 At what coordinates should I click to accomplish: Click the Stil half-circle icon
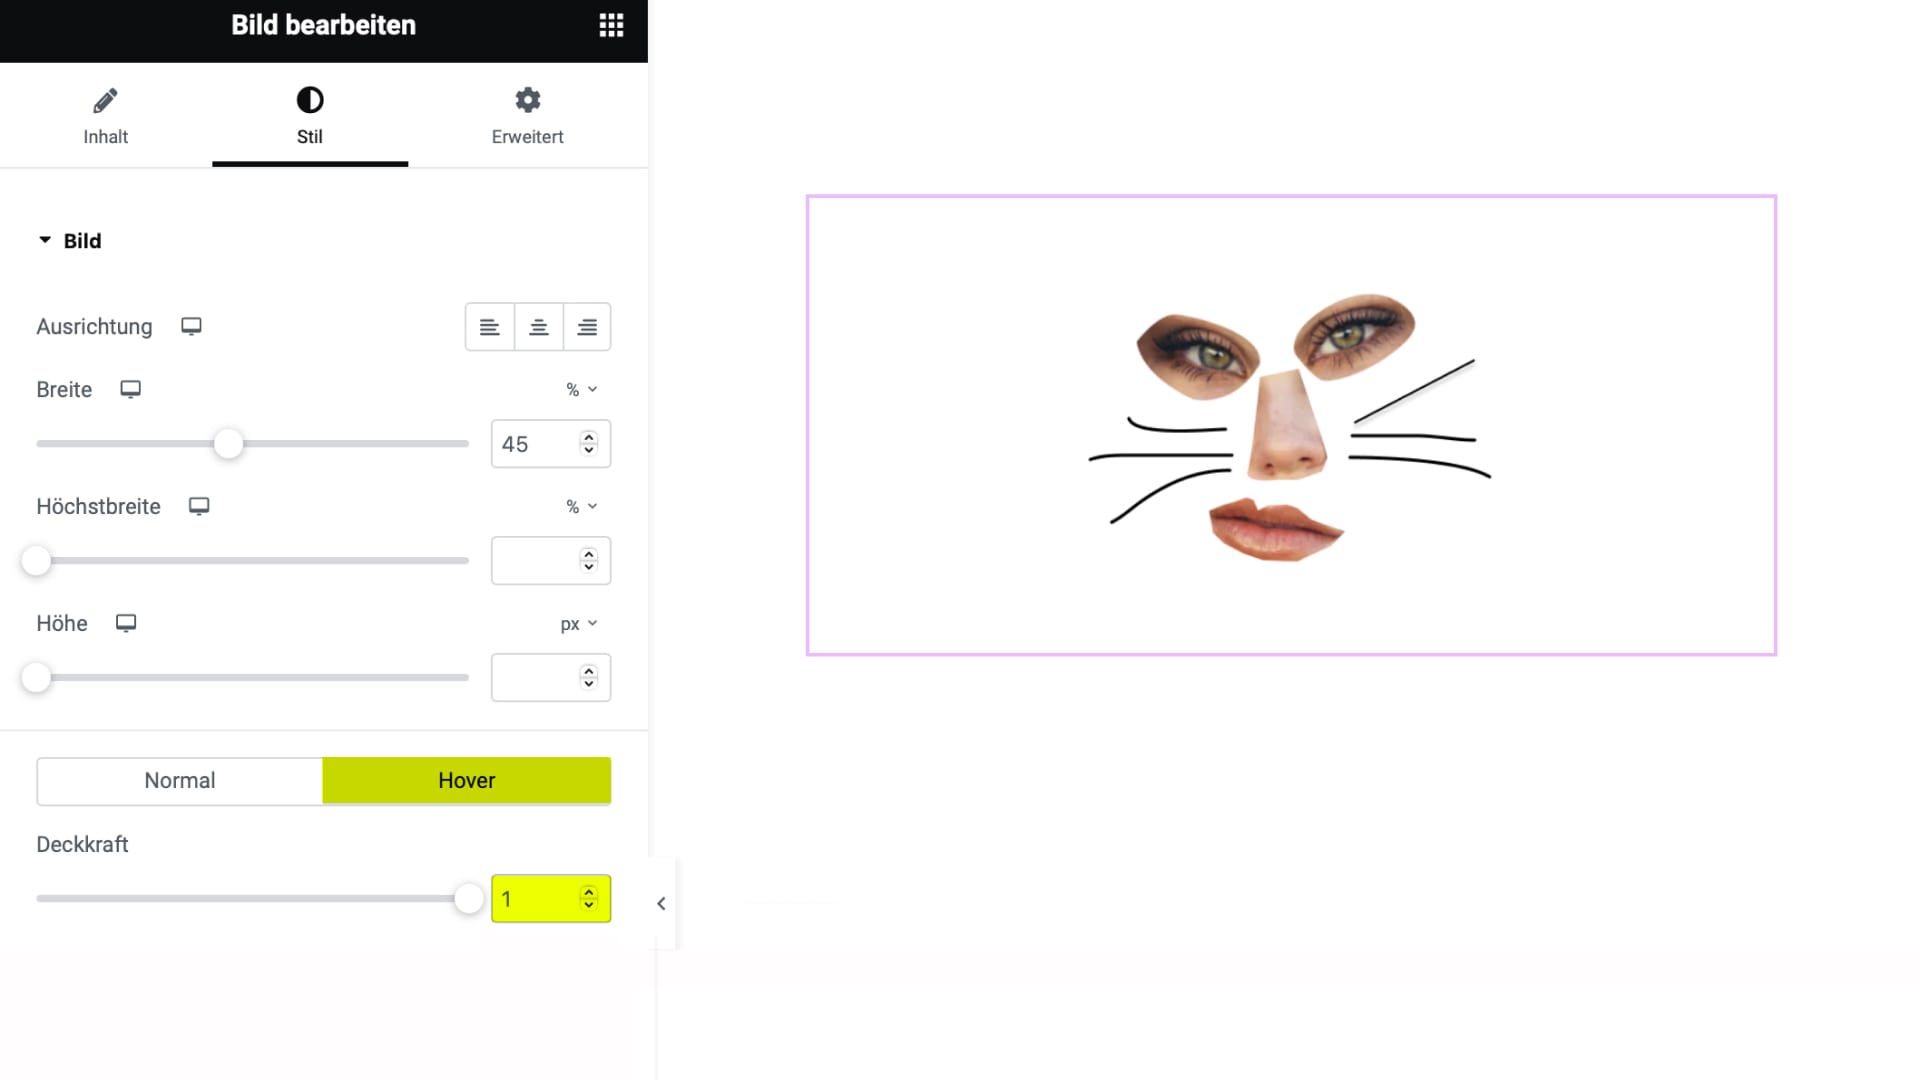[309, 100]
